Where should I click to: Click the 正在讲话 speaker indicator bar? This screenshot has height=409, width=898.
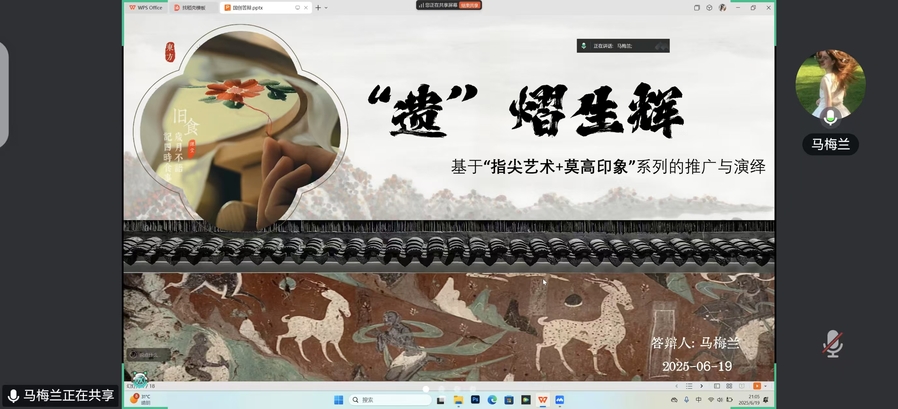[x=623, y=46]
